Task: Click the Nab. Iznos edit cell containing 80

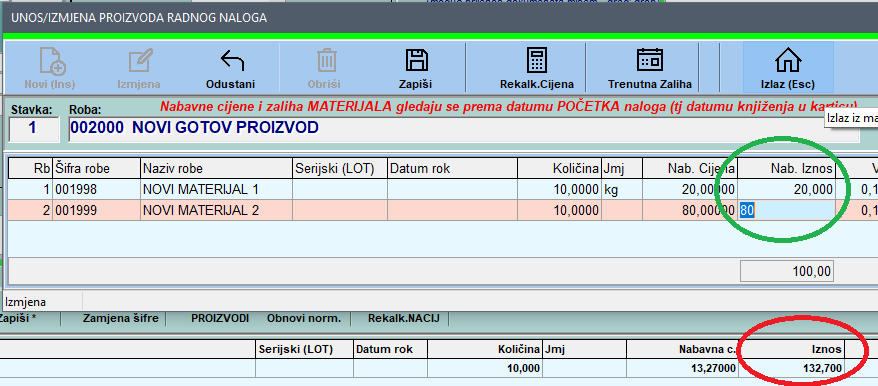Action: coord(787,211)
